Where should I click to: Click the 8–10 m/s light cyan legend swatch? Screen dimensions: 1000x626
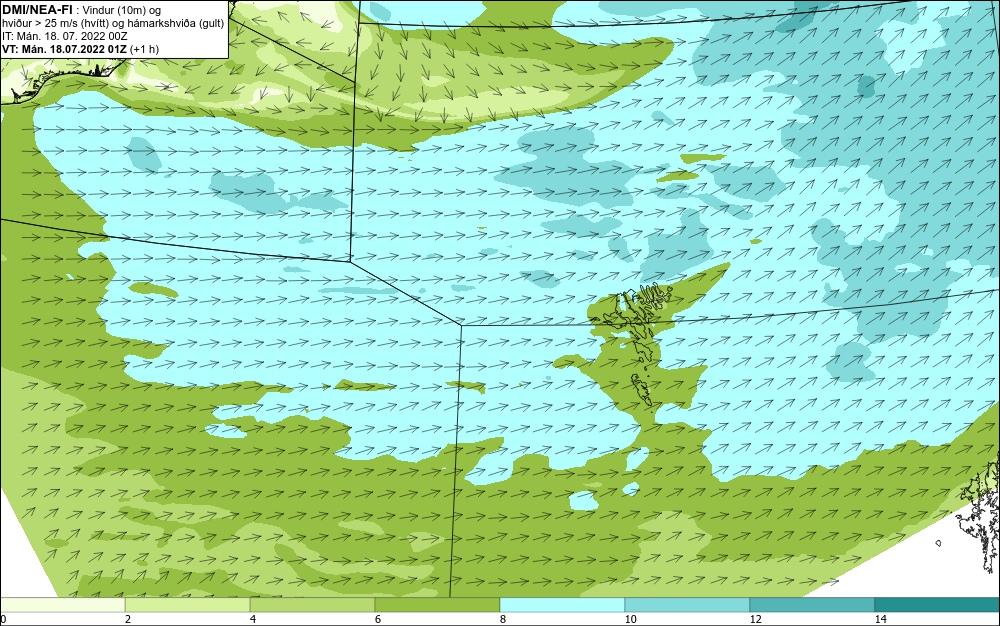pyautogui.click(x=562, y=605)
